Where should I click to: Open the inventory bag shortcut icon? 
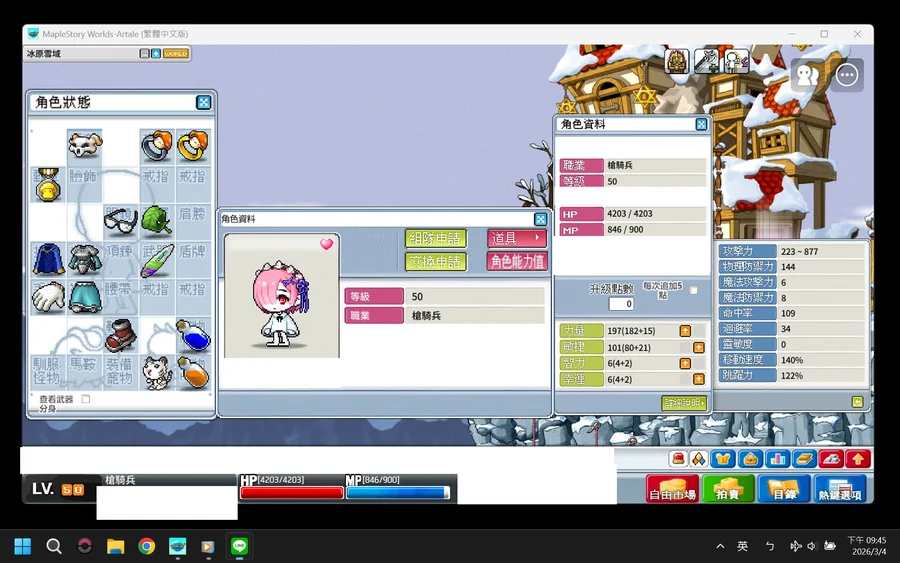click(751, 459)
